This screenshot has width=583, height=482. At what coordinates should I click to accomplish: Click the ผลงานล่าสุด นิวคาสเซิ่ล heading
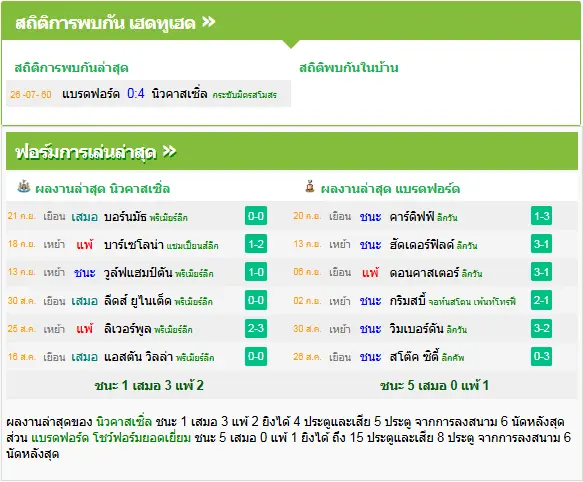pos(103,189)
